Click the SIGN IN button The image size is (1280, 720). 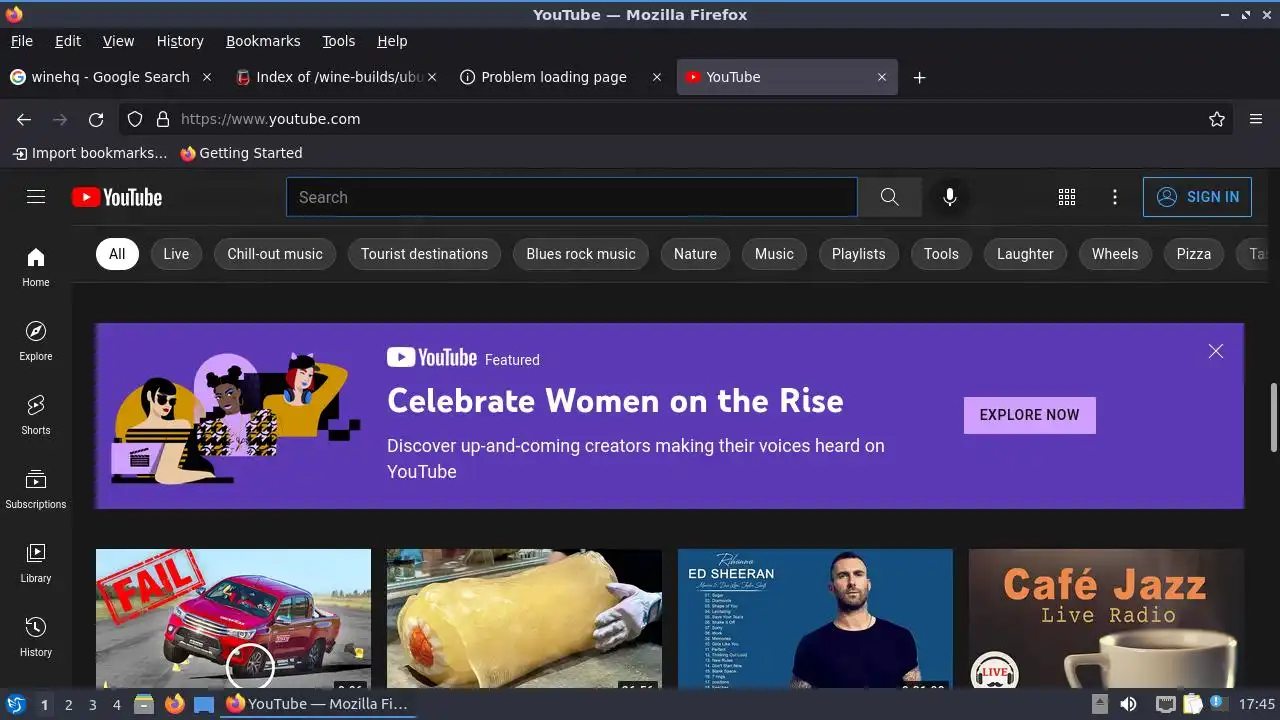coord(1197,197)
